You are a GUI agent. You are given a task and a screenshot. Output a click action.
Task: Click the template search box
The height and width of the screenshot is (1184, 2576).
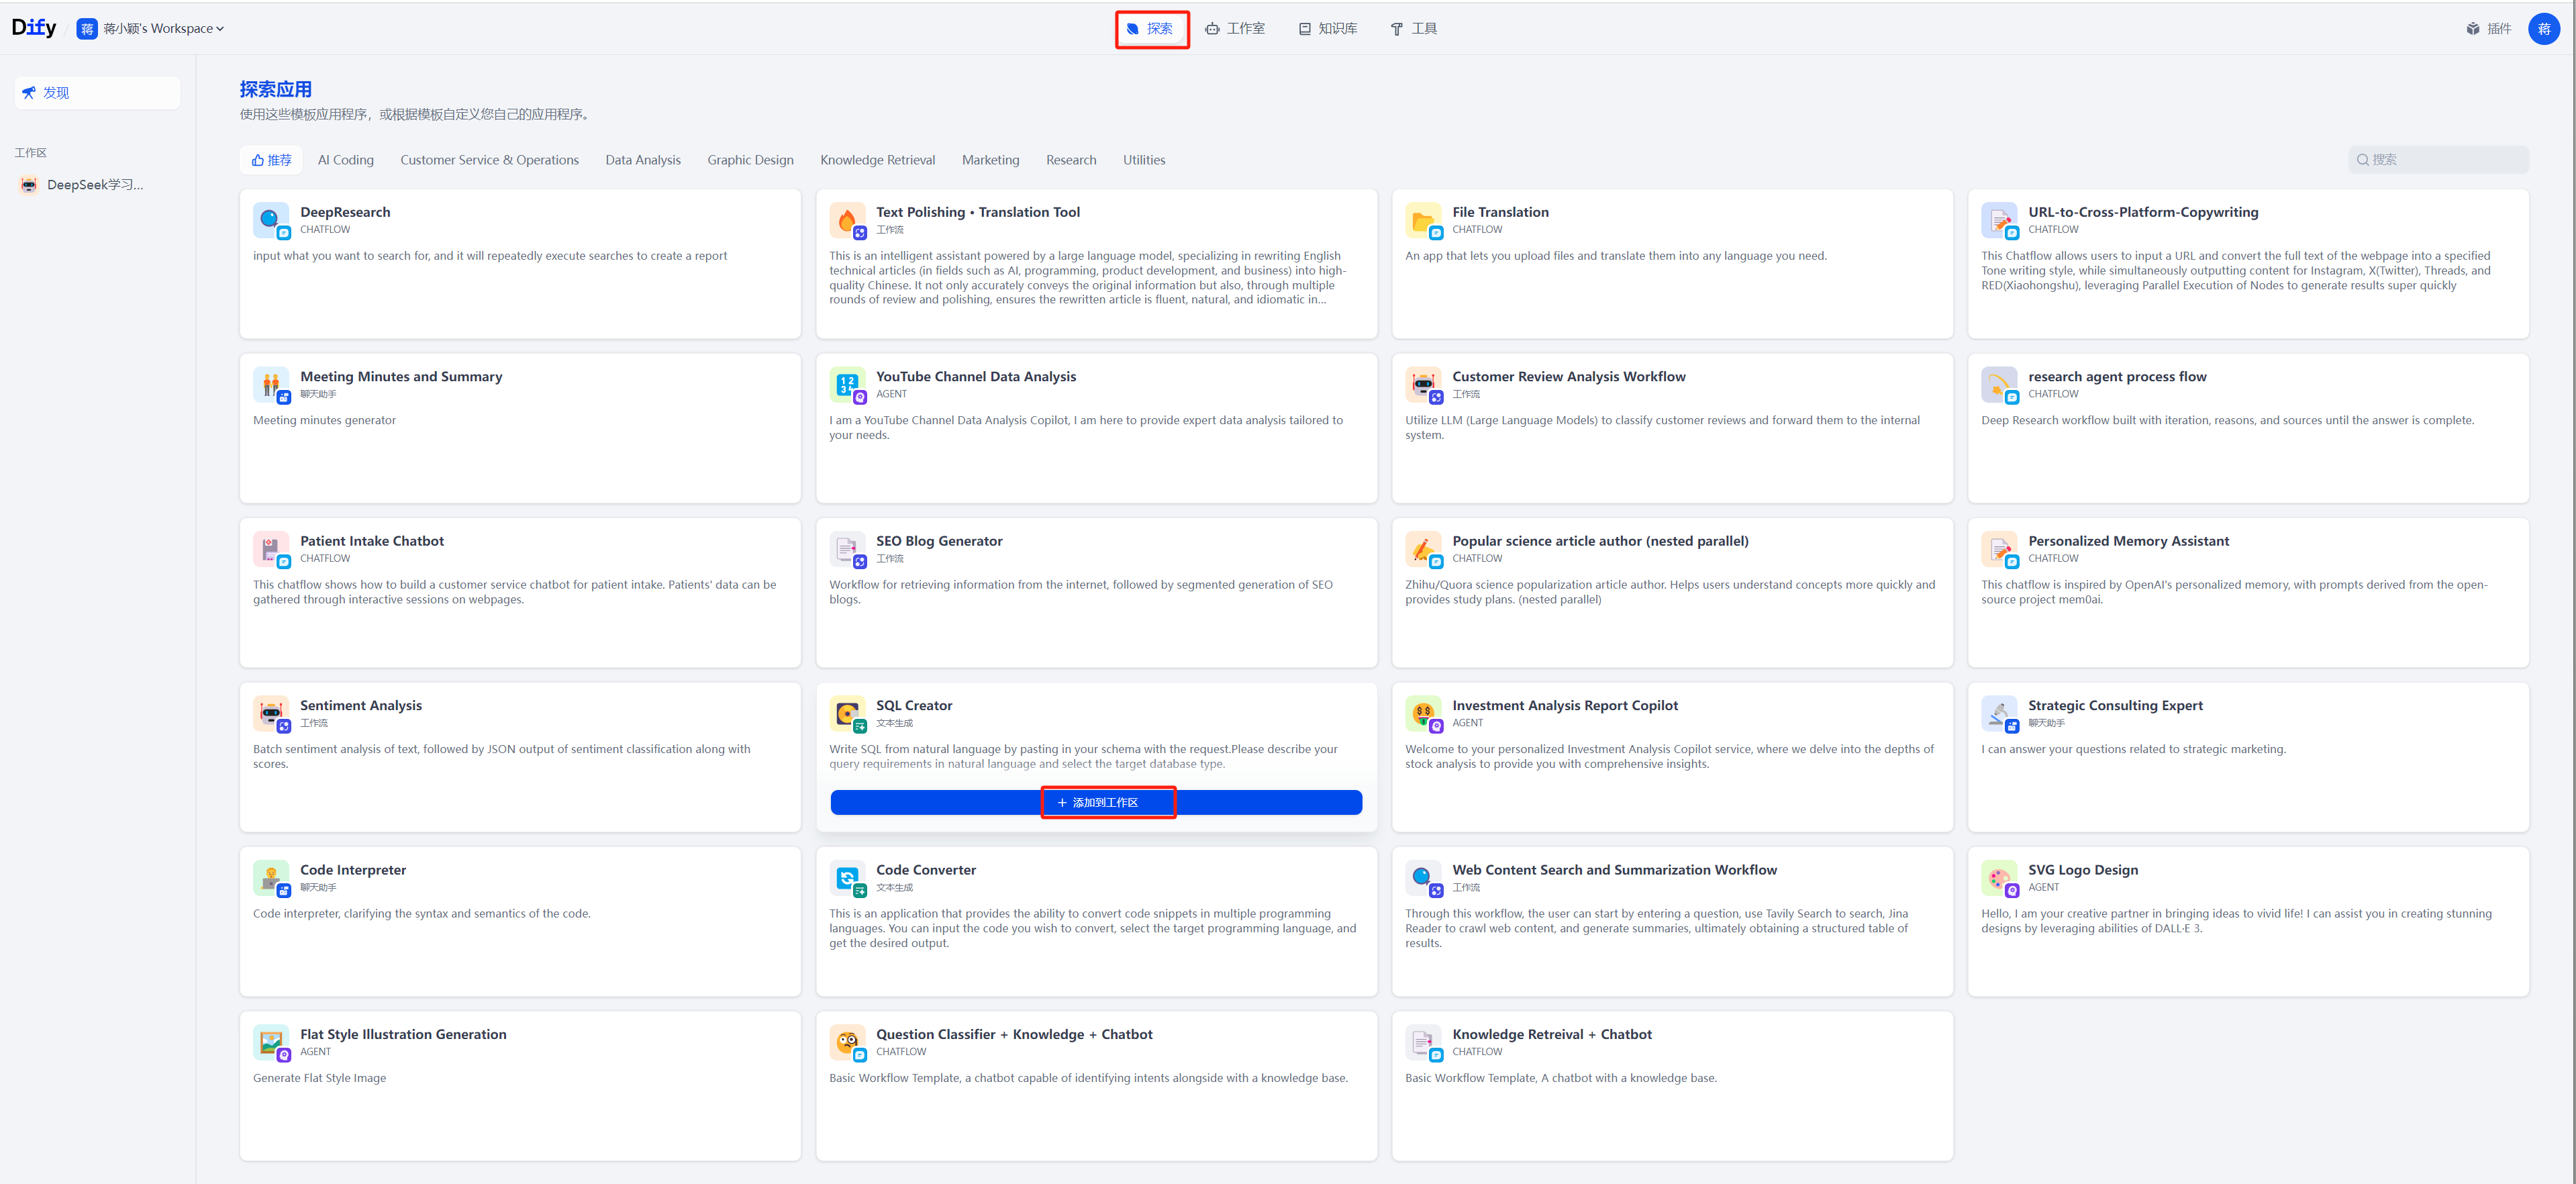point(2439,160)
